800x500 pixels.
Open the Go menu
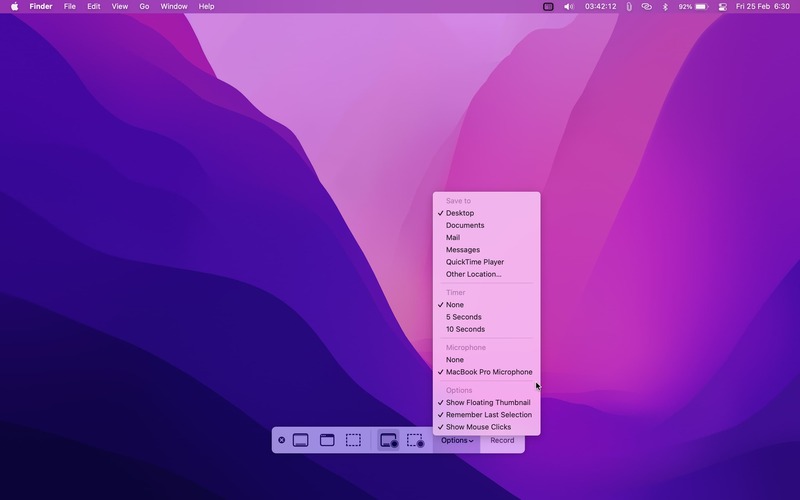[144, 7]
